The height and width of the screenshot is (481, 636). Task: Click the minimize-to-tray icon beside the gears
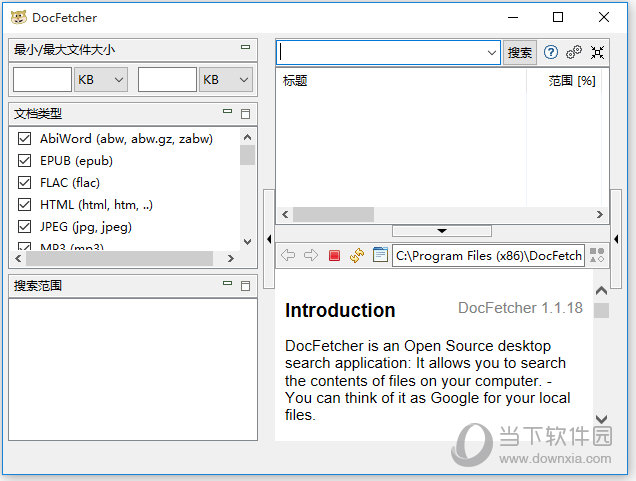597,52
